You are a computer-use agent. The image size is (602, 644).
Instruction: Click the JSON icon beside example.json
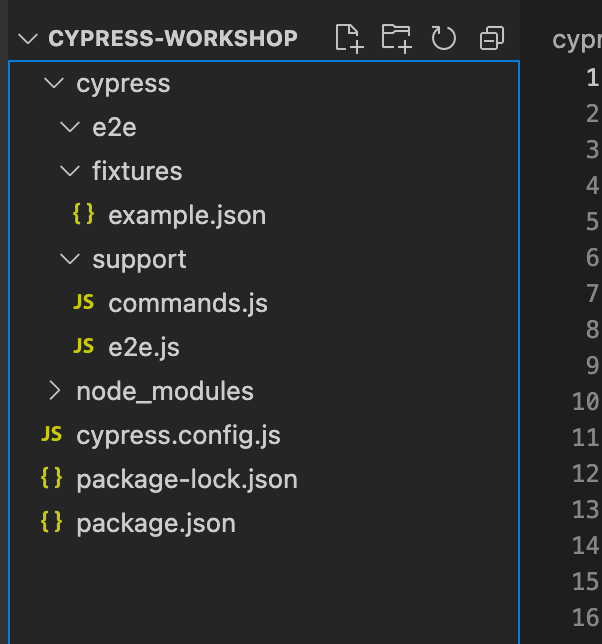83,214
